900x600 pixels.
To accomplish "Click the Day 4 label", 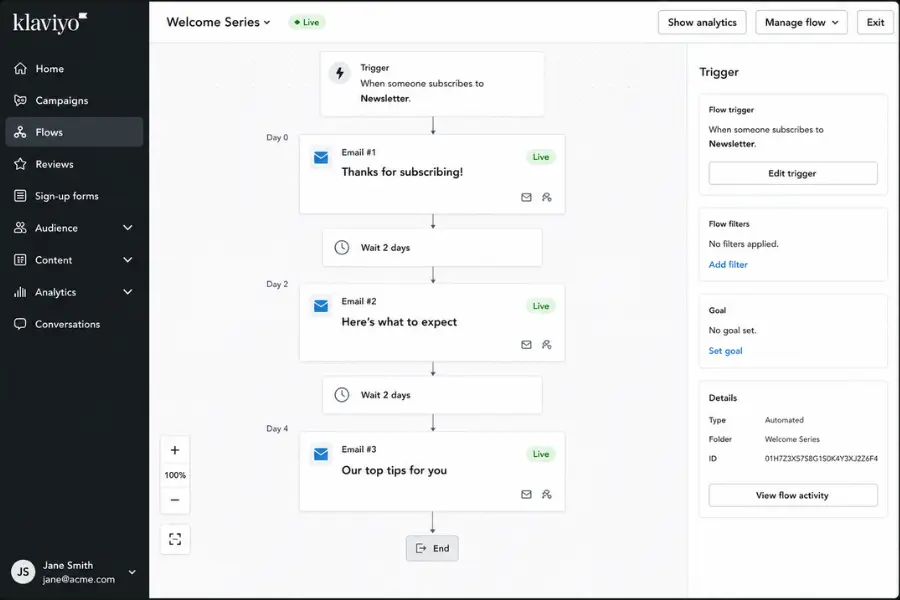I will (x=277, y=429).
